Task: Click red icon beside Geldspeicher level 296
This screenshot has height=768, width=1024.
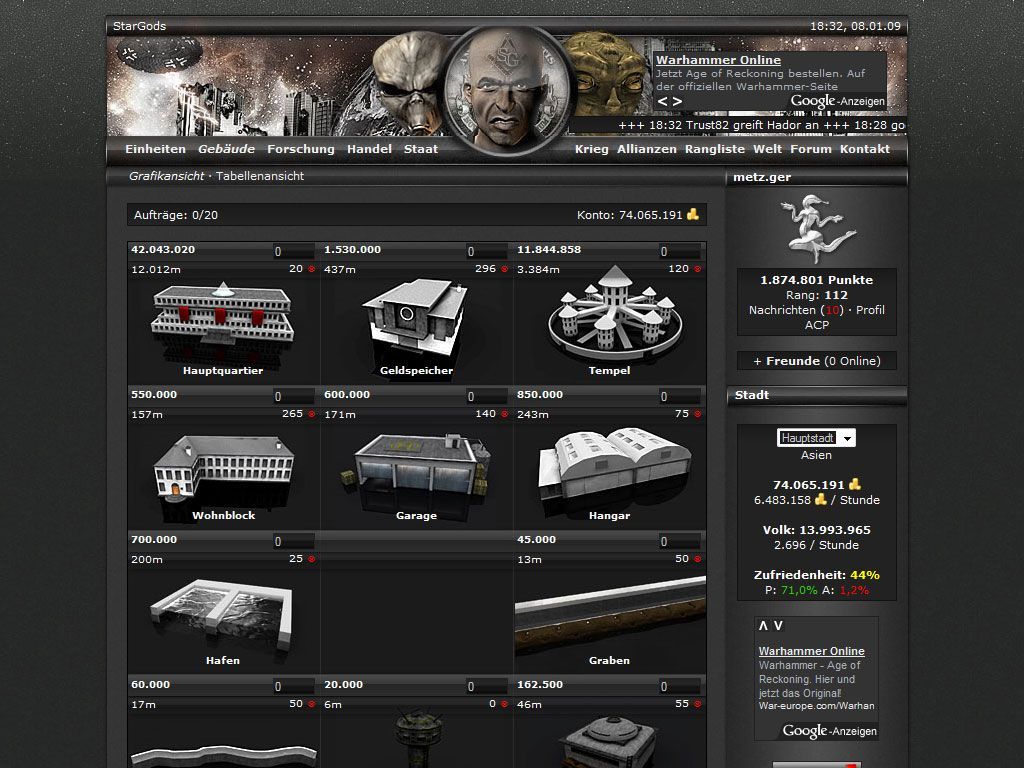Action: coord(504,269)
